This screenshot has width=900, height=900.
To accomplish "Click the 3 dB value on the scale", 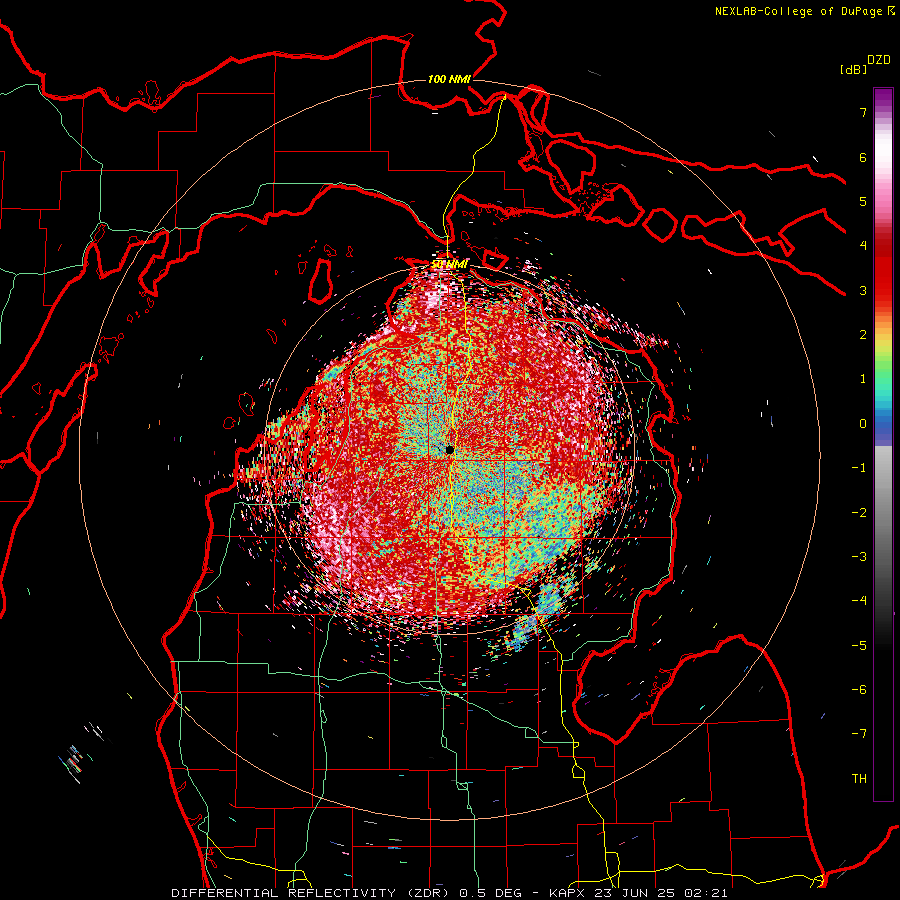I will tap(863, 290).
